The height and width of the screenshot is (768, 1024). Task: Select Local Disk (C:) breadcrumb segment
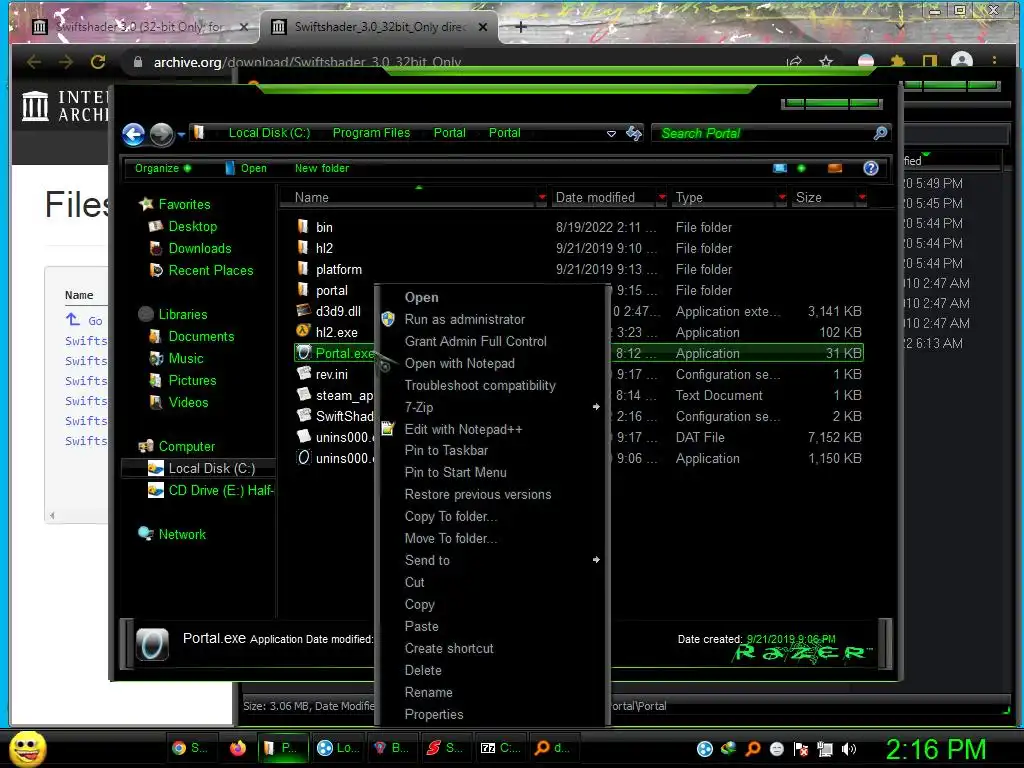tap(269, 133)
